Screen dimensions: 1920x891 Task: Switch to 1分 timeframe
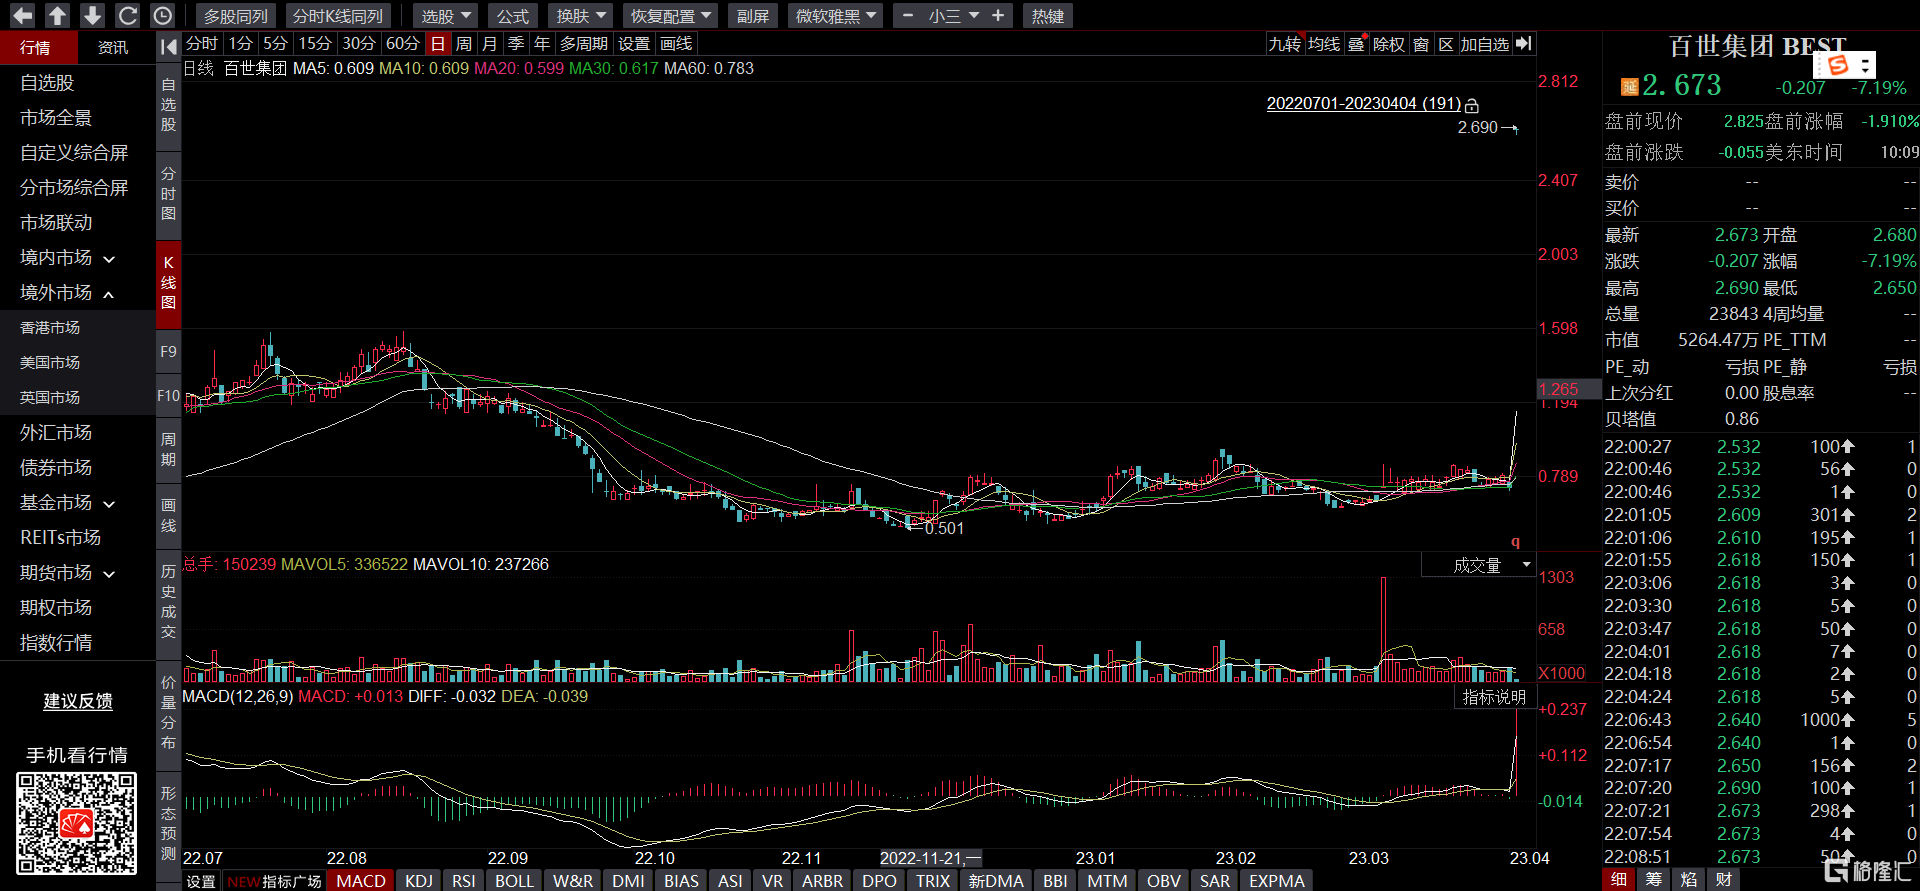(240, 44)
